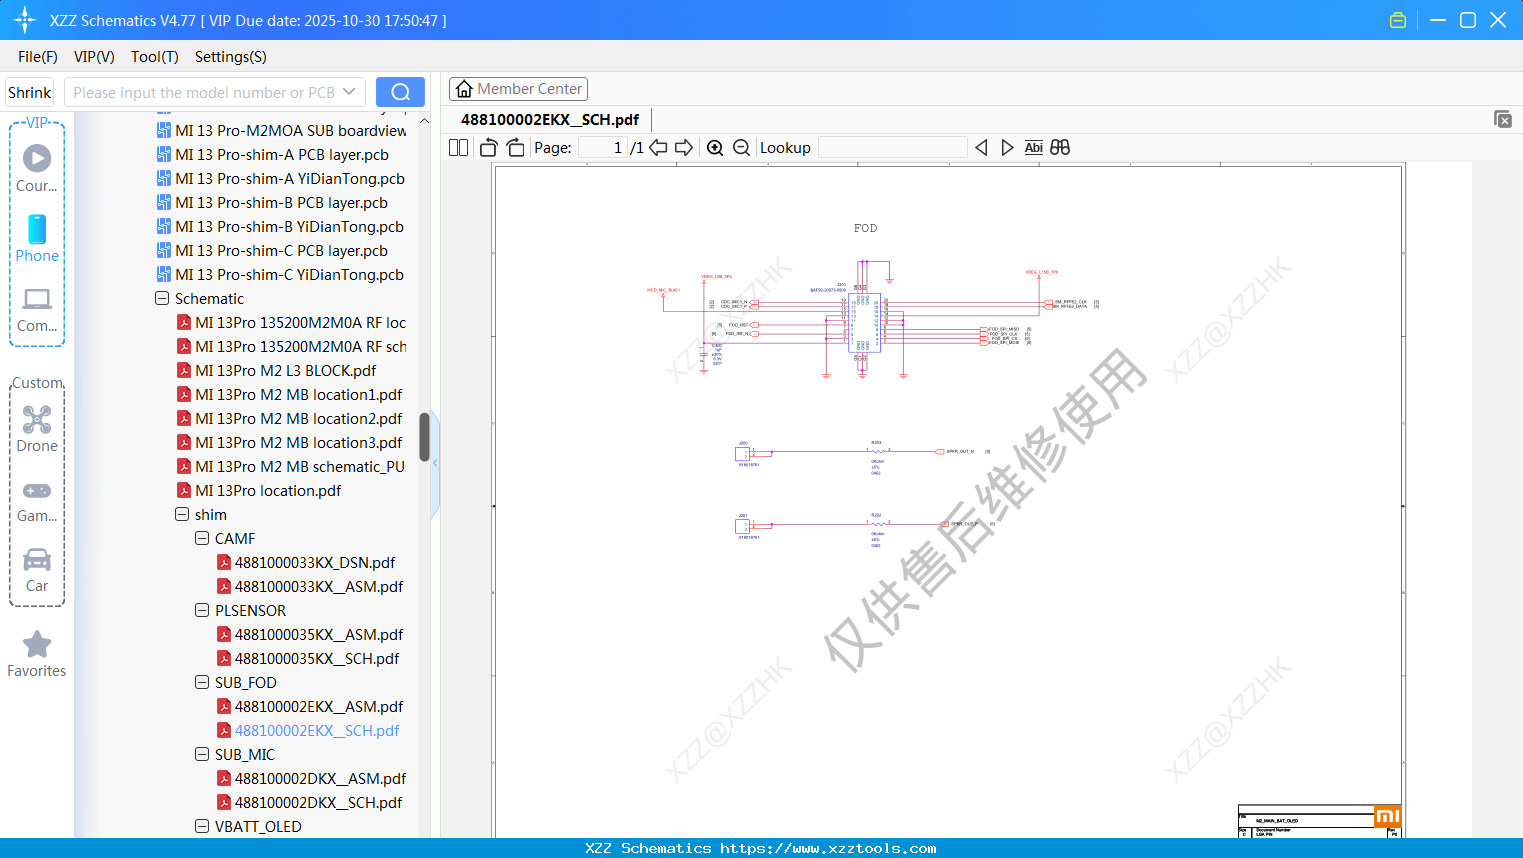Zoom out of the schematic

point(741,147)
